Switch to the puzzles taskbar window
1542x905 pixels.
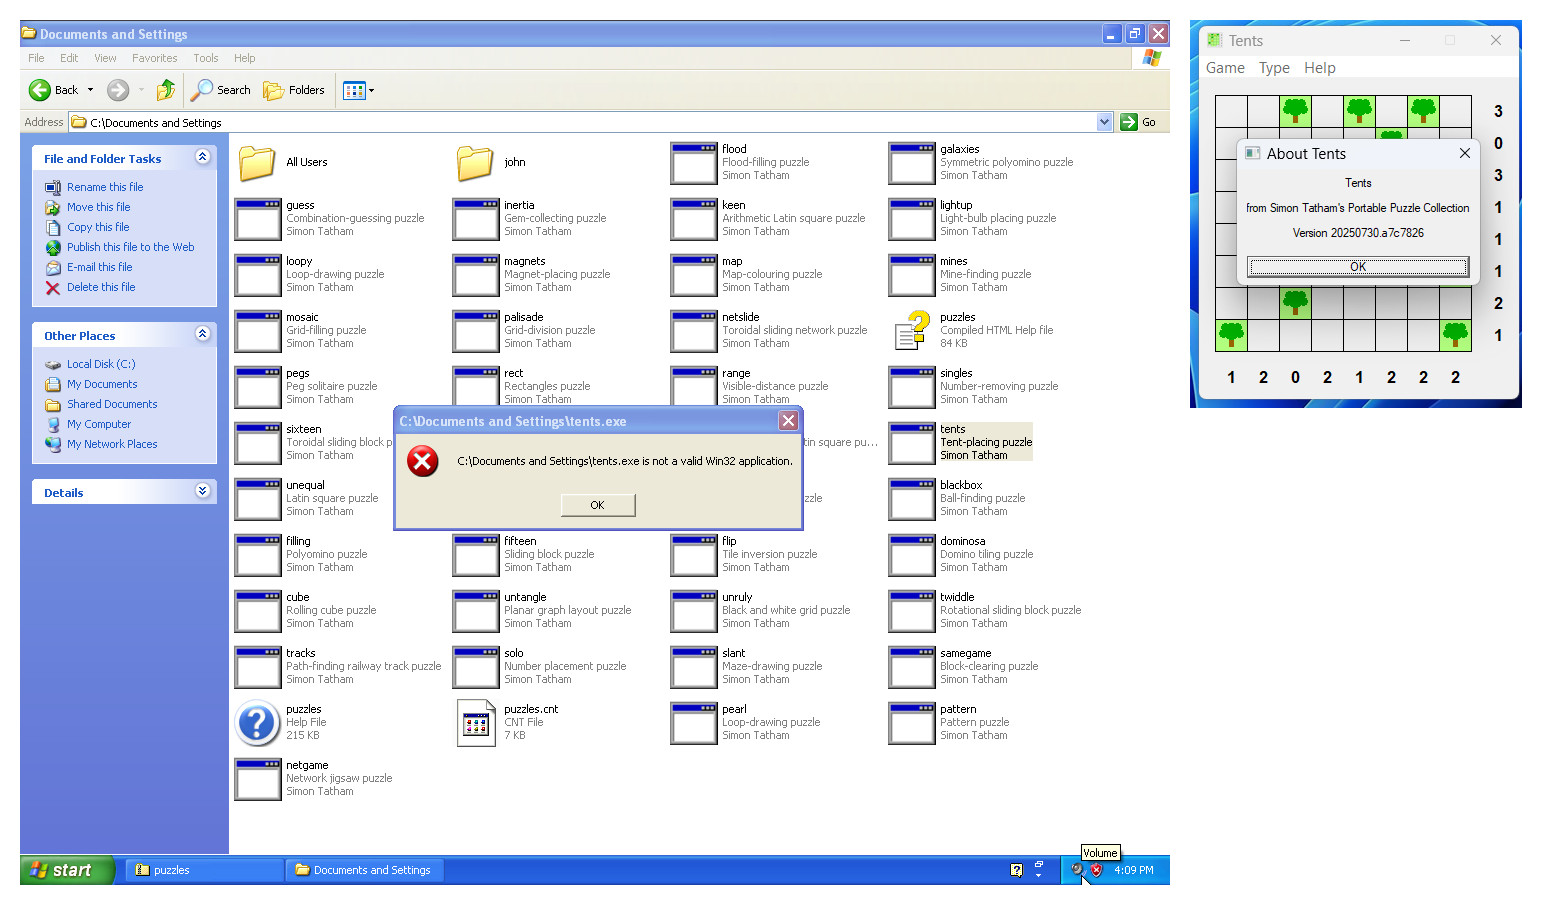(x=205, y=870)
